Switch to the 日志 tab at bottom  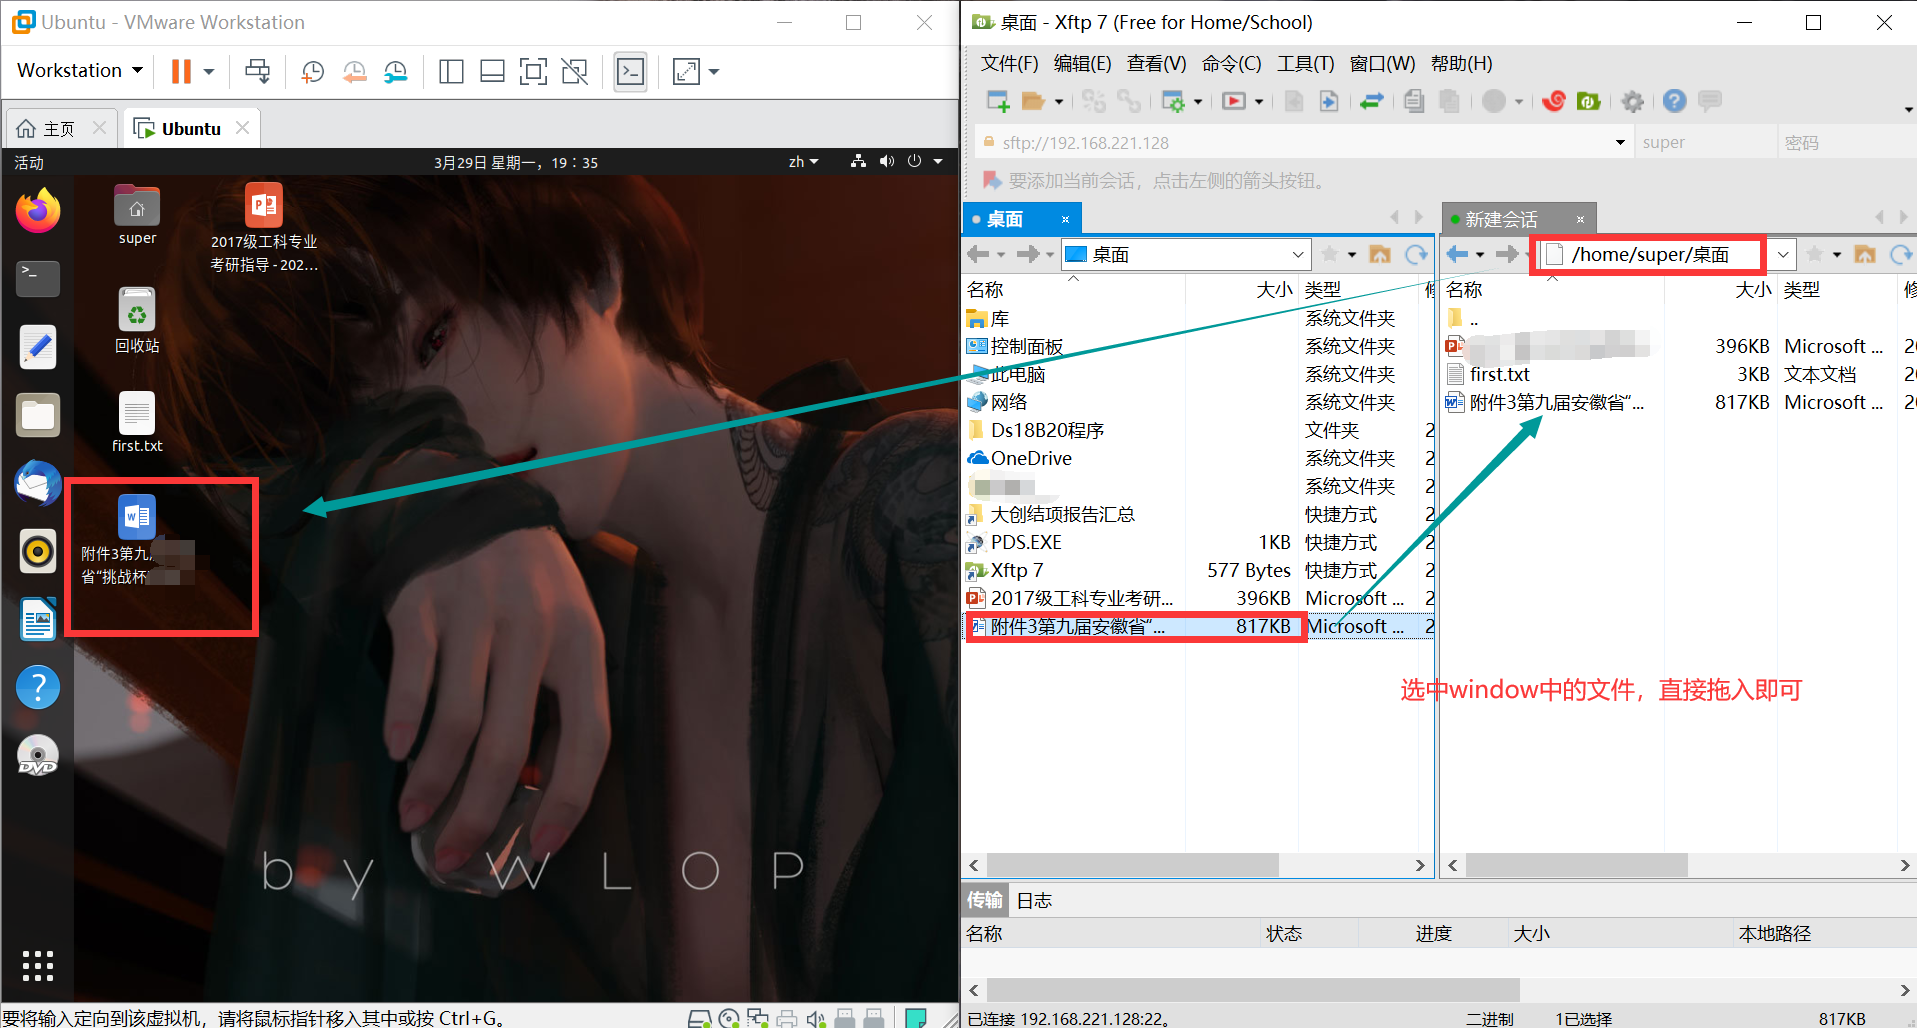click(1034, 900)
